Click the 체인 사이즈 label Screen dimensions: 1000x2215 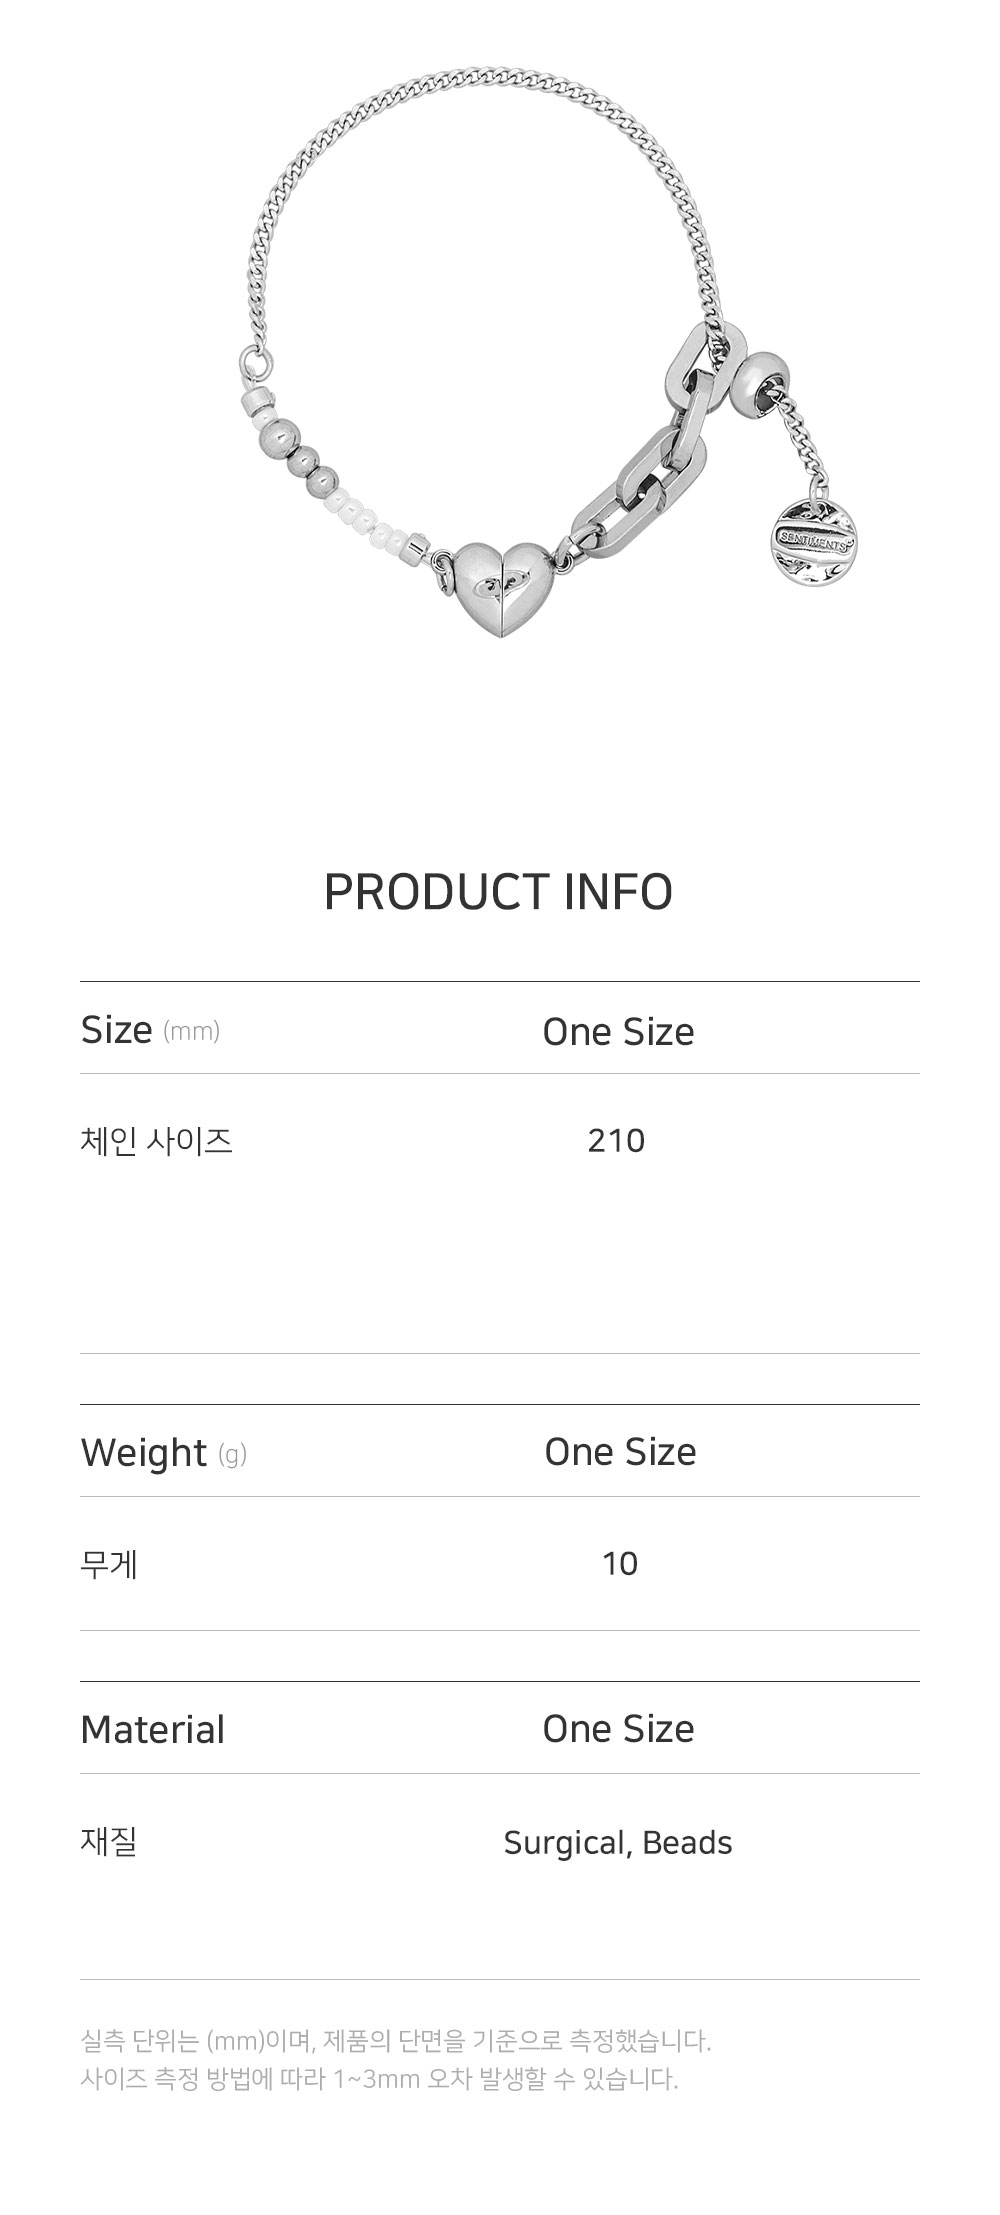pos(156,1140)
